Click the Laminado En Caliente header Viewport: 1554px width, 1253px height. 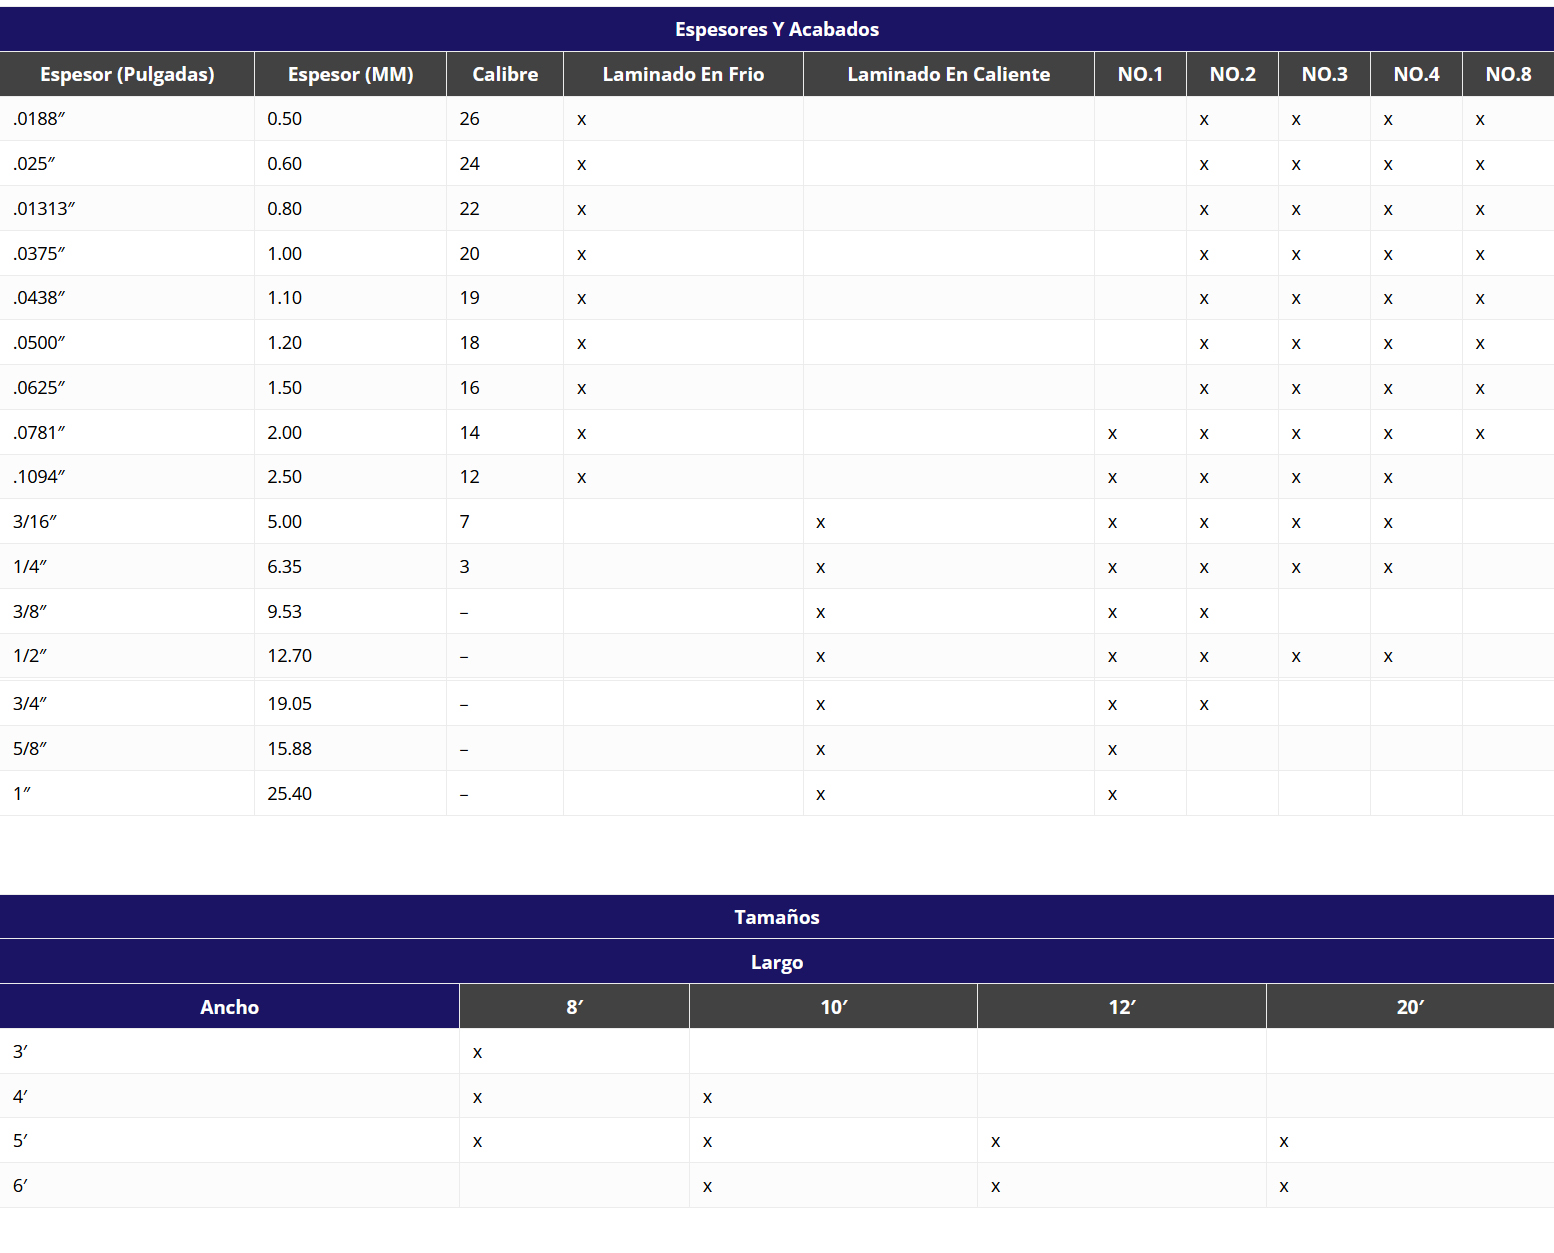[948, 75]
